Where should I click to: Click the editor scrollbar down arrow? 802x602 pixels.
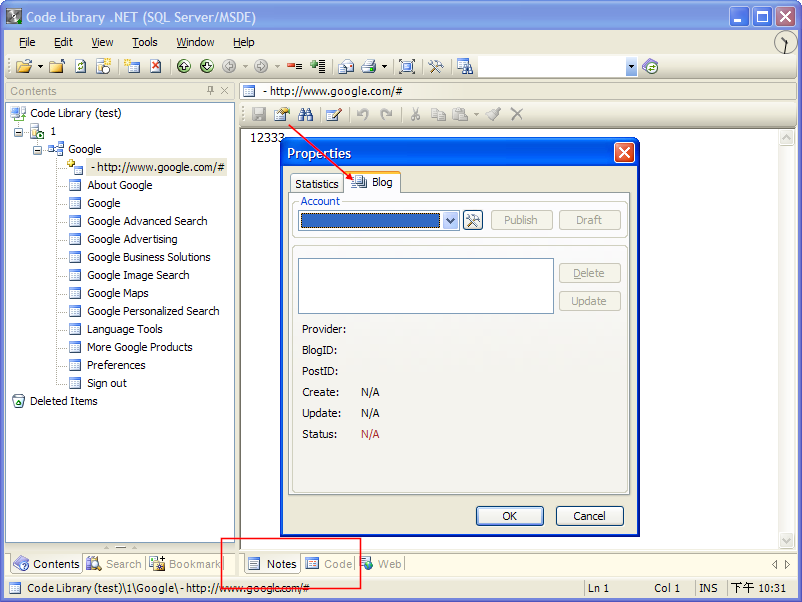(x=786, y=540)
